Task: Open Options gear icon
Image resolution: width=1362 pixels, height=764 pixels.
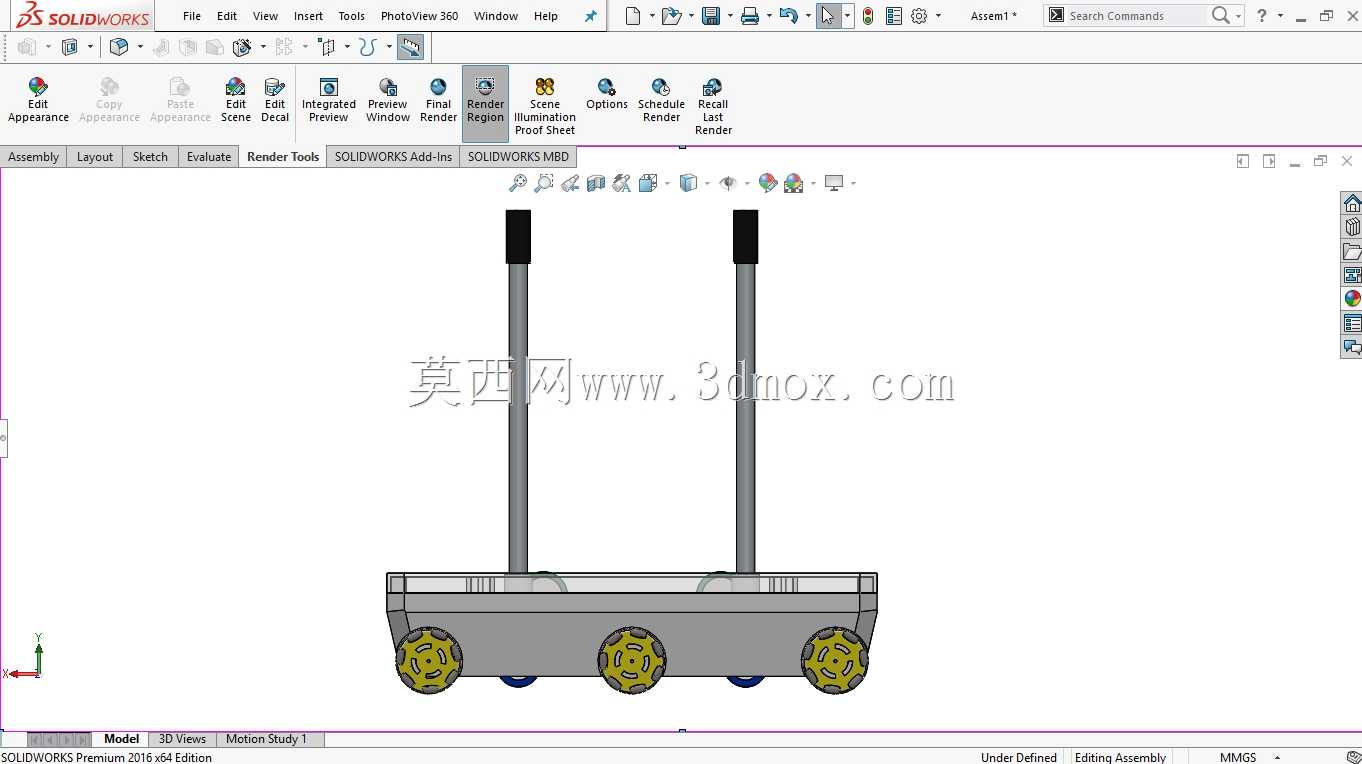Action: (920, 16)
